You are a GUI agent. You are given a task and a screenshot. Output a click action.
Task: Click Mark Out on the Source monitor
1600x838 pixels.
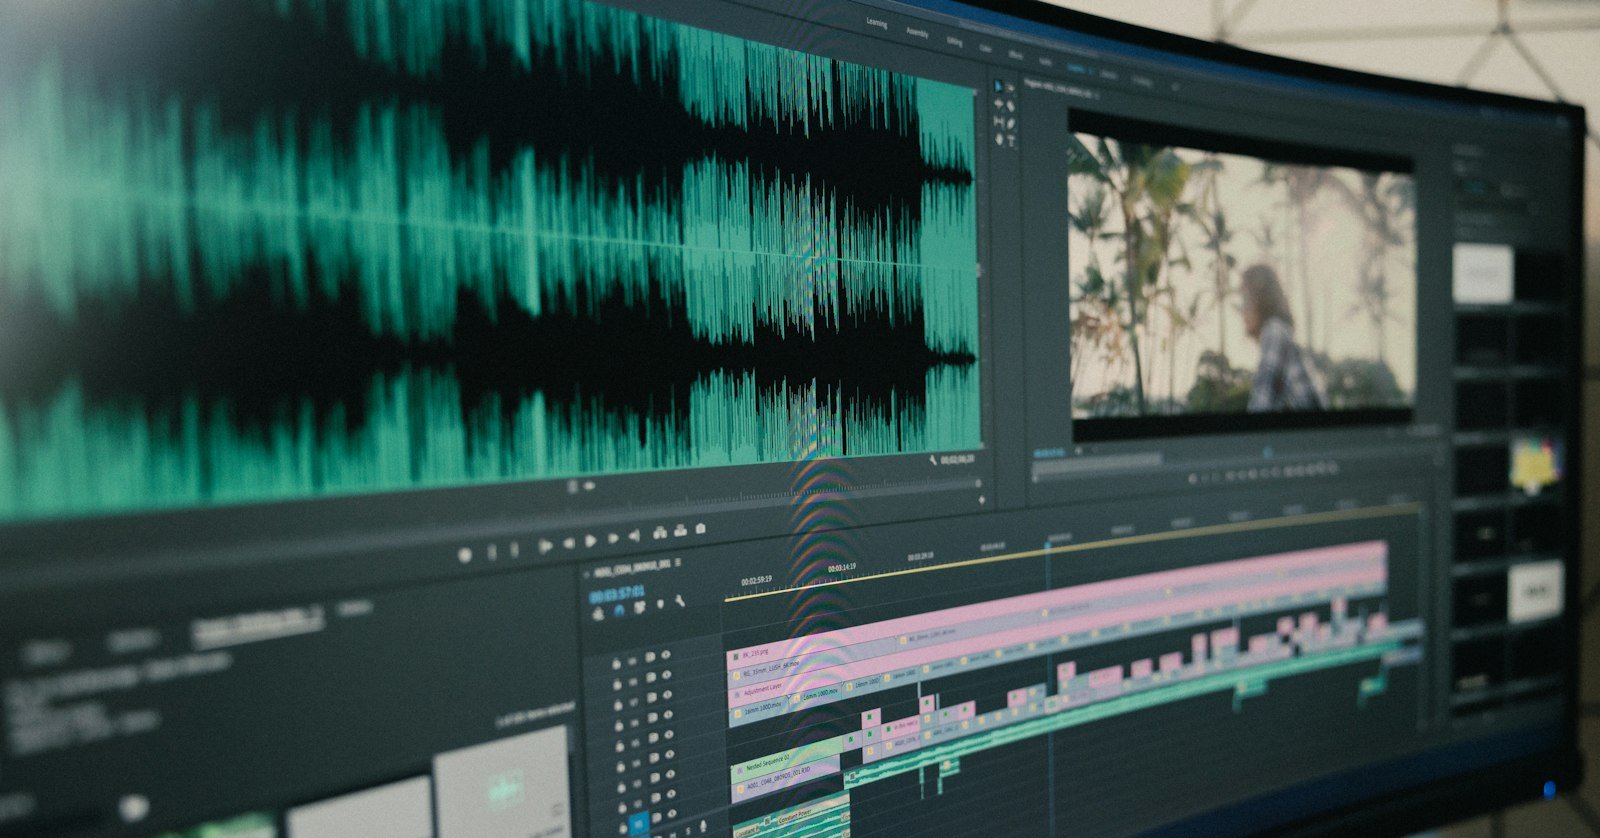click(514, 549)
